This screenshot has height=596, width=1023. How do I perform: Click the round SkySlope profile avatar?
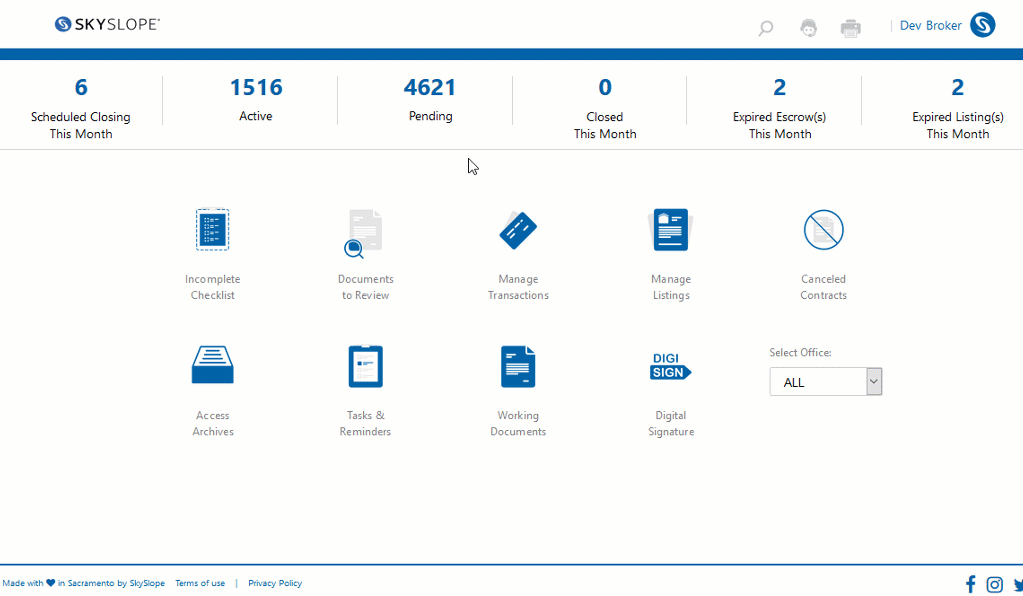[983, 25]
